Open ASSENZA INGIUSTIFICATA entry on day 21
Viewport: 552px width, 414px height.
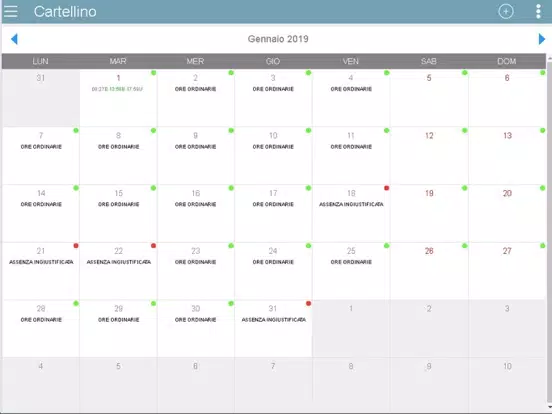pos(41,262)
